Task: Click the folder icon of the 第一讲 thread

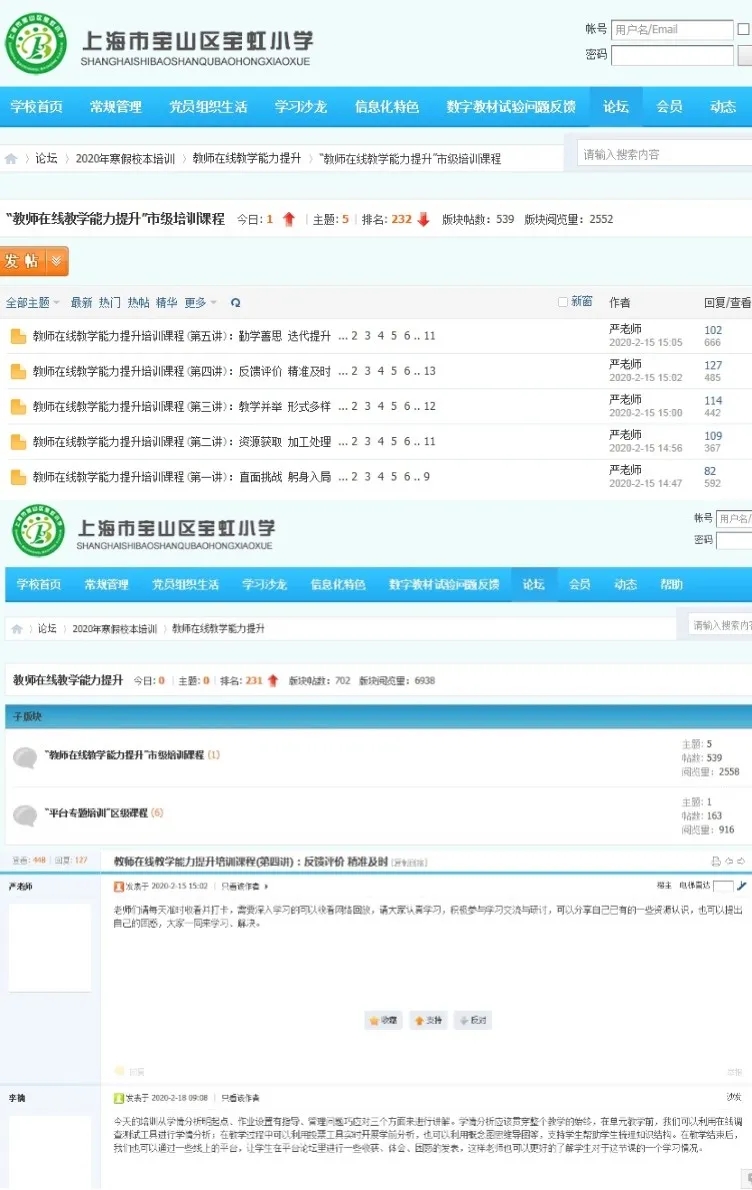Action: (x=18, y=477)
